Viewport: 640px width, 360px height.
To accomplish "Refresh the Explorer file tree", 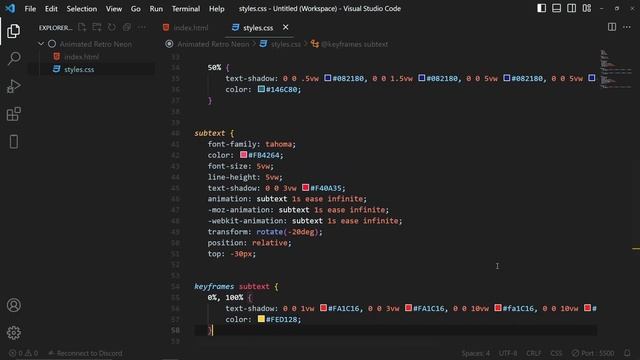I will click(111, 27).
